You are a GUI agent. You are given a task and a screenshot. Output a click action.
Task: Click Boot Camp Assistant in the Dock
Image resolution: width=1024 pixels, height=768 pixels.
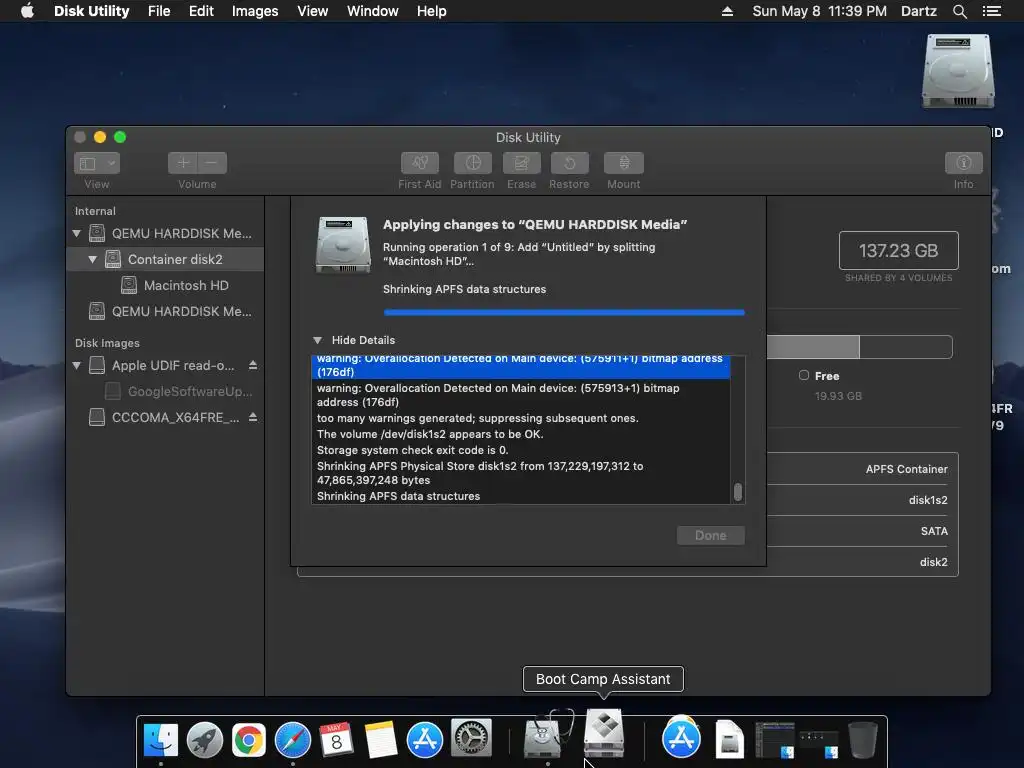603,733
